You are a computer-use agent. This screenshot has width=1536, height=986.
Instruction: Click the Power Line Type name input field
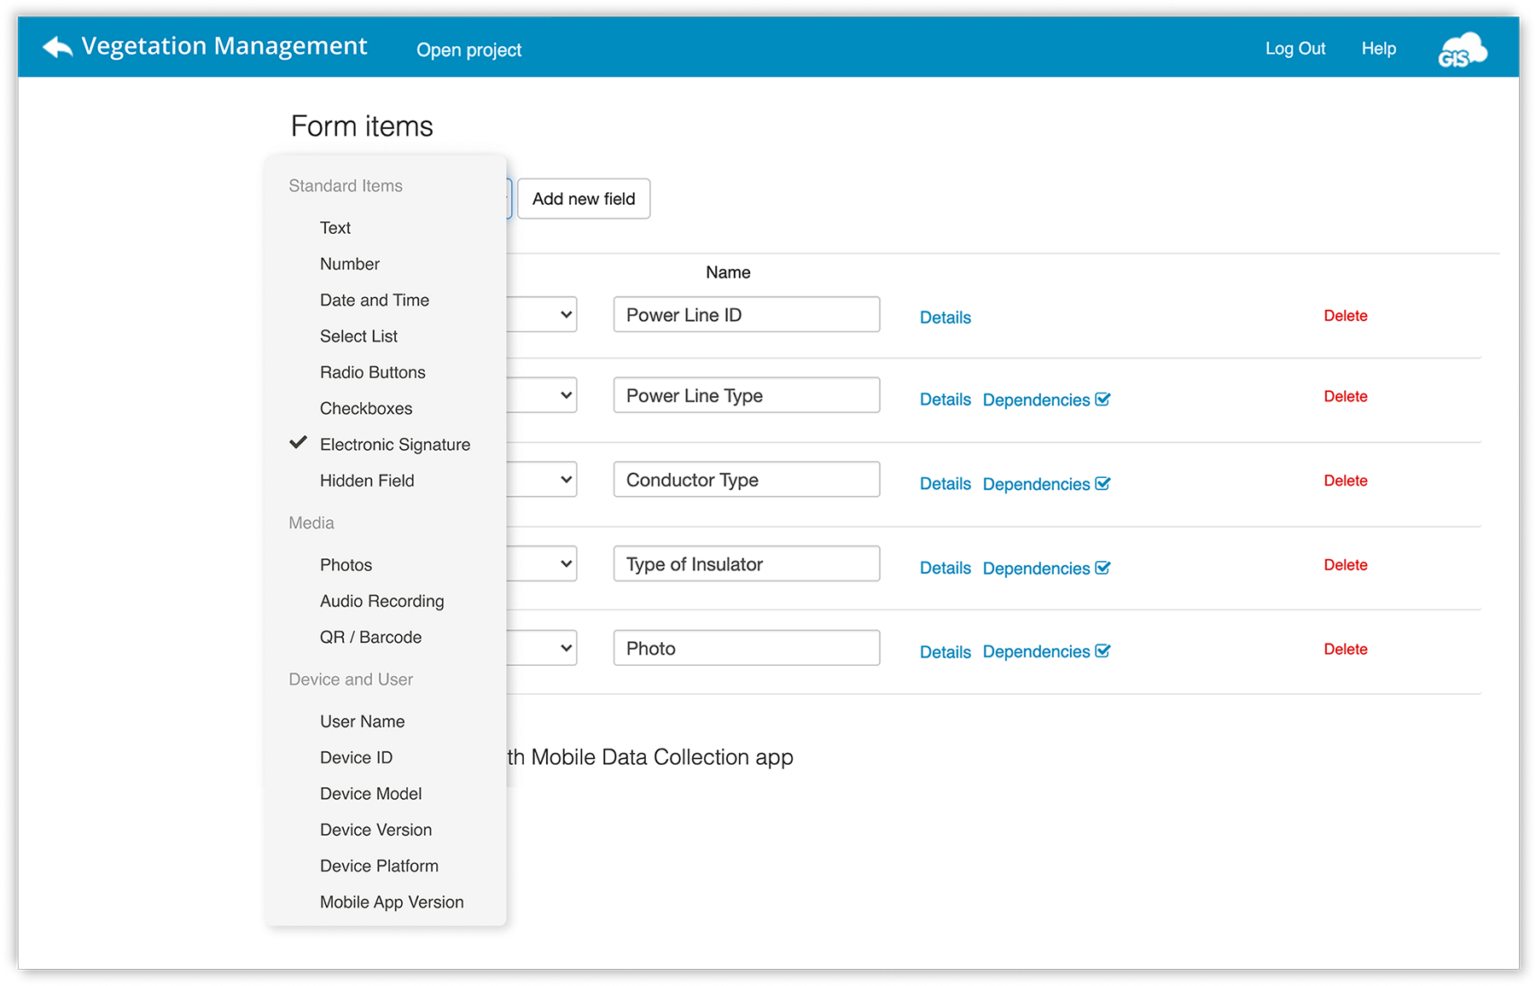click(745, 394)
